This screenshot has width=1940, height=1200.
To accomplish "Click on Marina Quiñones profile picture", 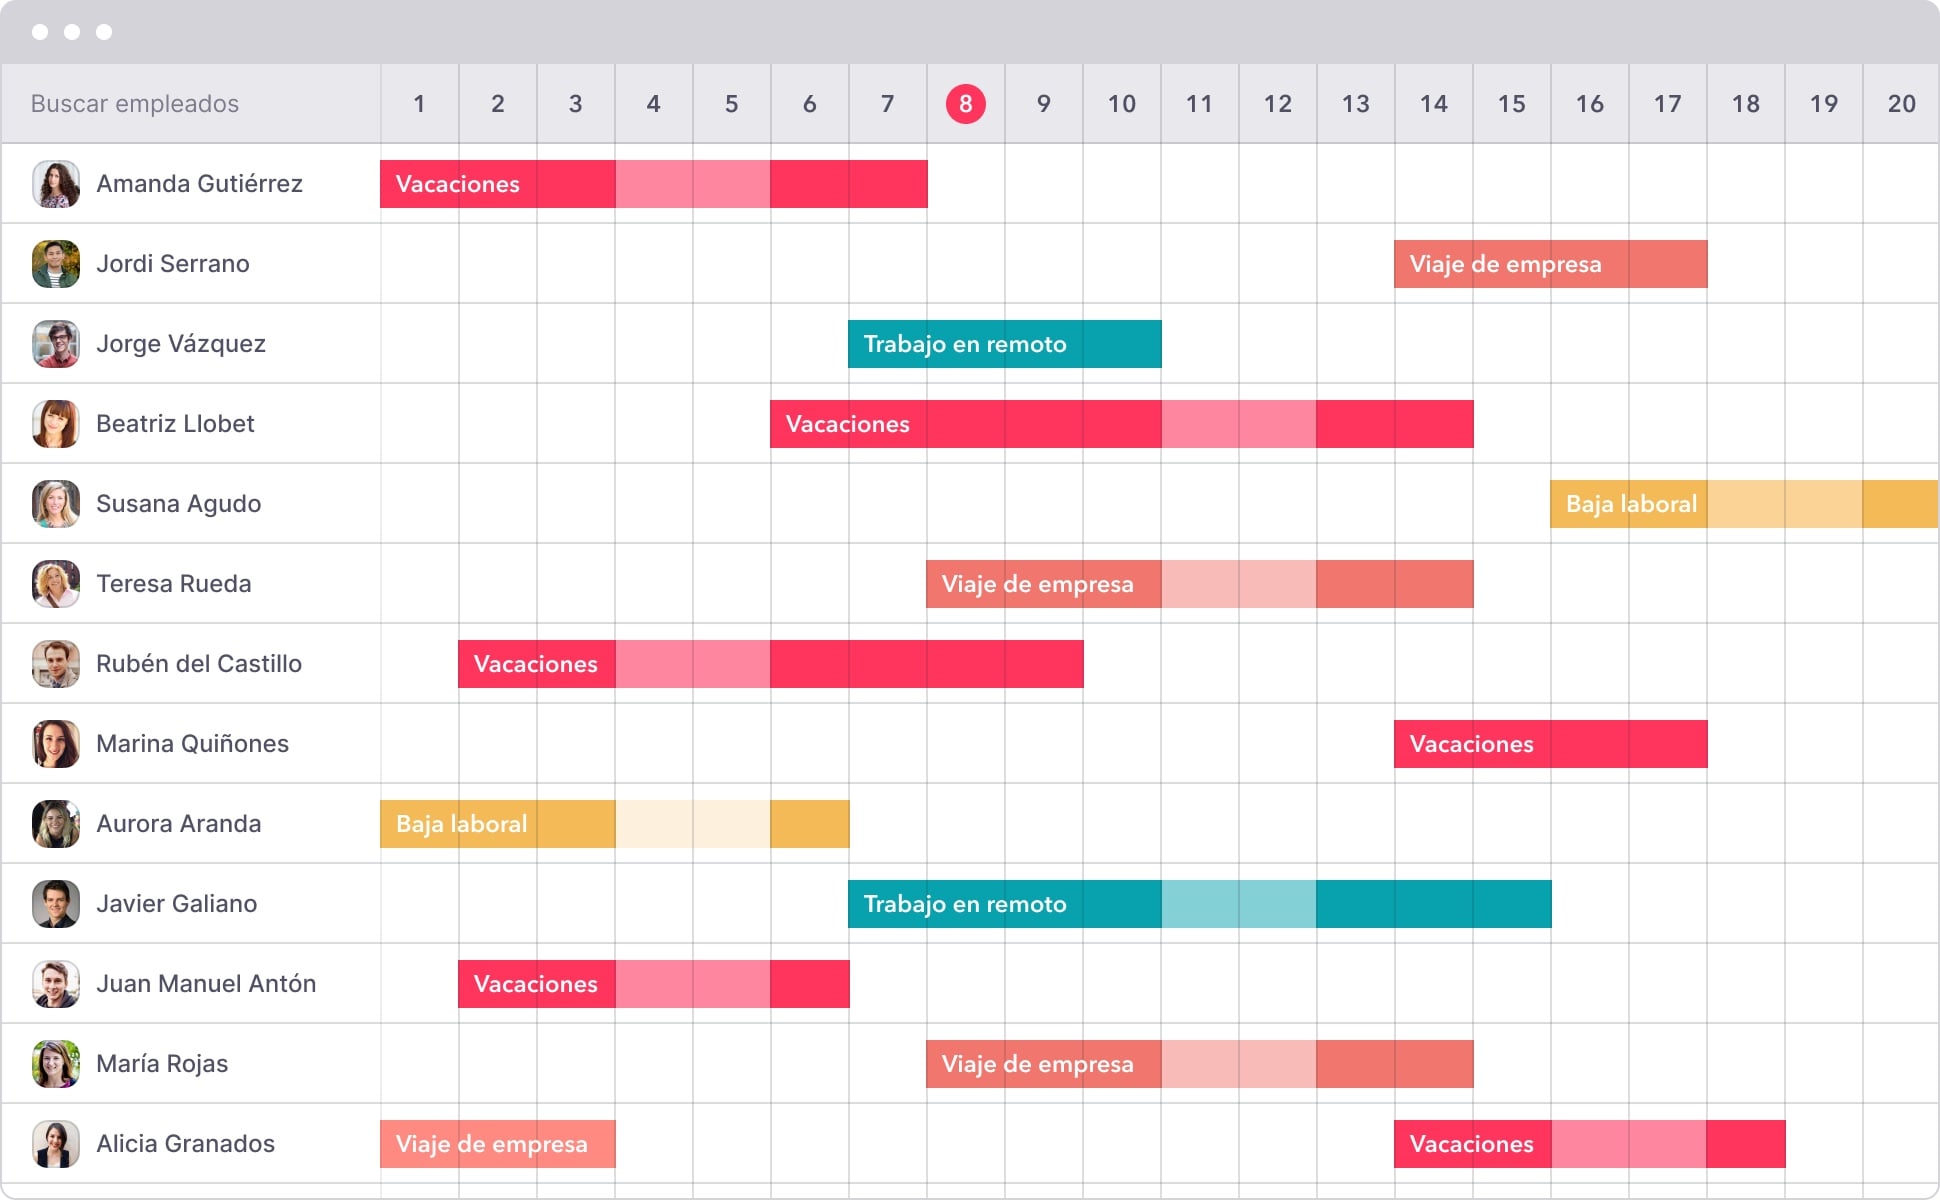I will point(57,743).
